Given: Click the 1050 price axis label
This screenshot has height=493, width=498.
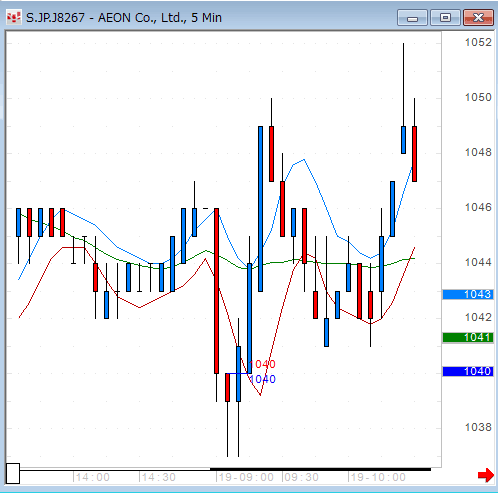Looking at the screenshot, I should (x=478, y=97).
